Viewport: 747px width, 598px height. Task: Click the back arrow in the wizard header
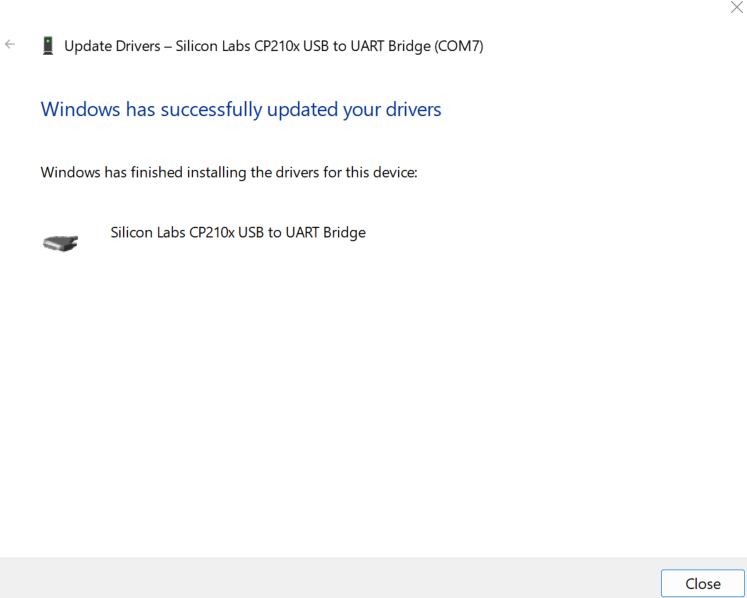10,45
